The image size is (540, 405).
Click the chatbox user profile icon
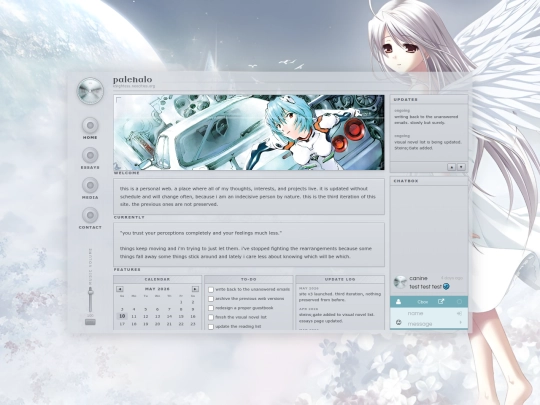tap(398, 302)
